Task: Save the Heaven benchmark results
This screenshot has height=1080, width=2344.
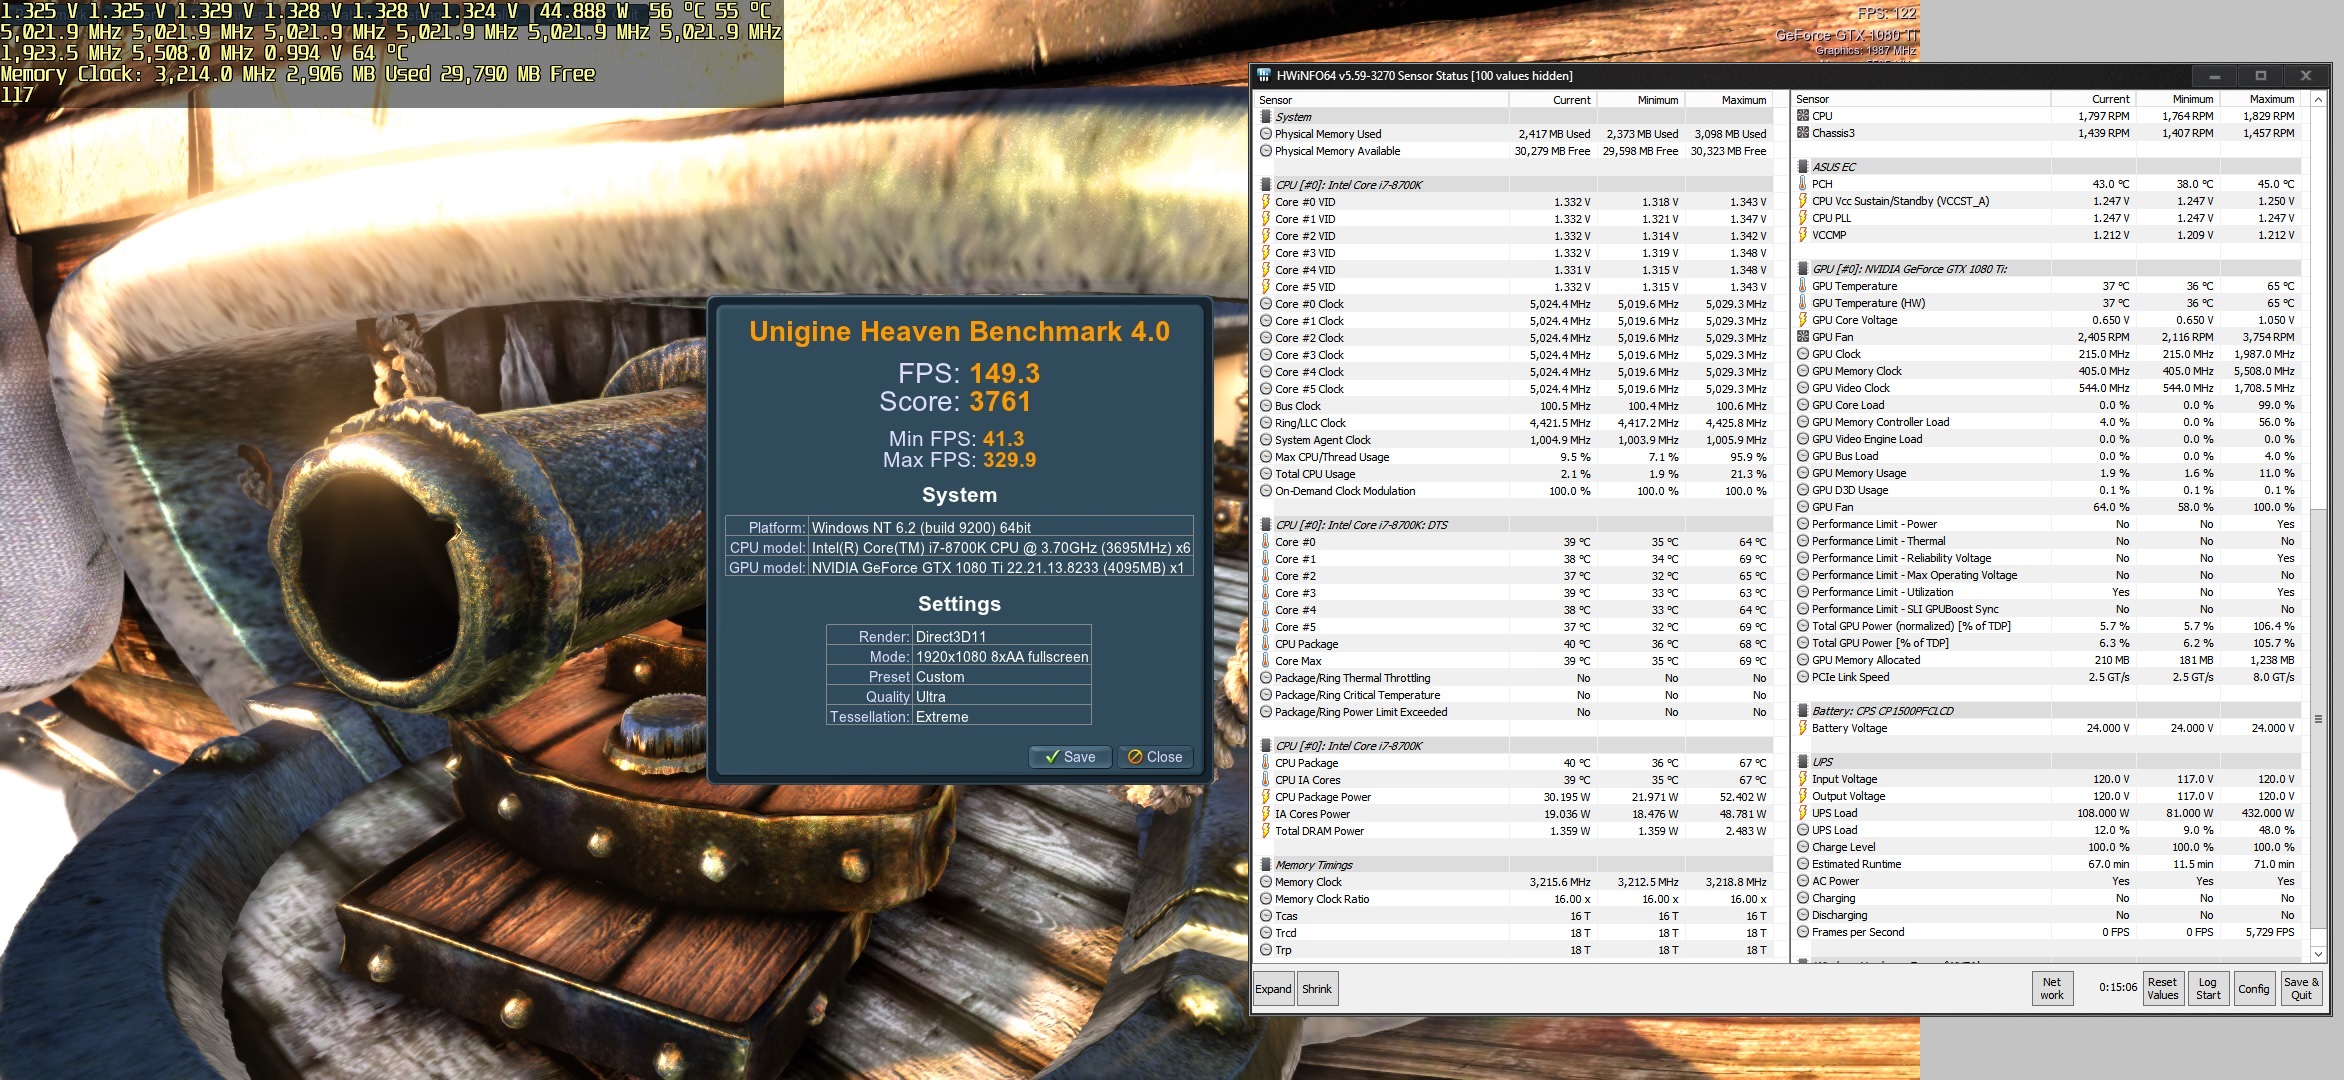Action: [x=1070, y=757]
